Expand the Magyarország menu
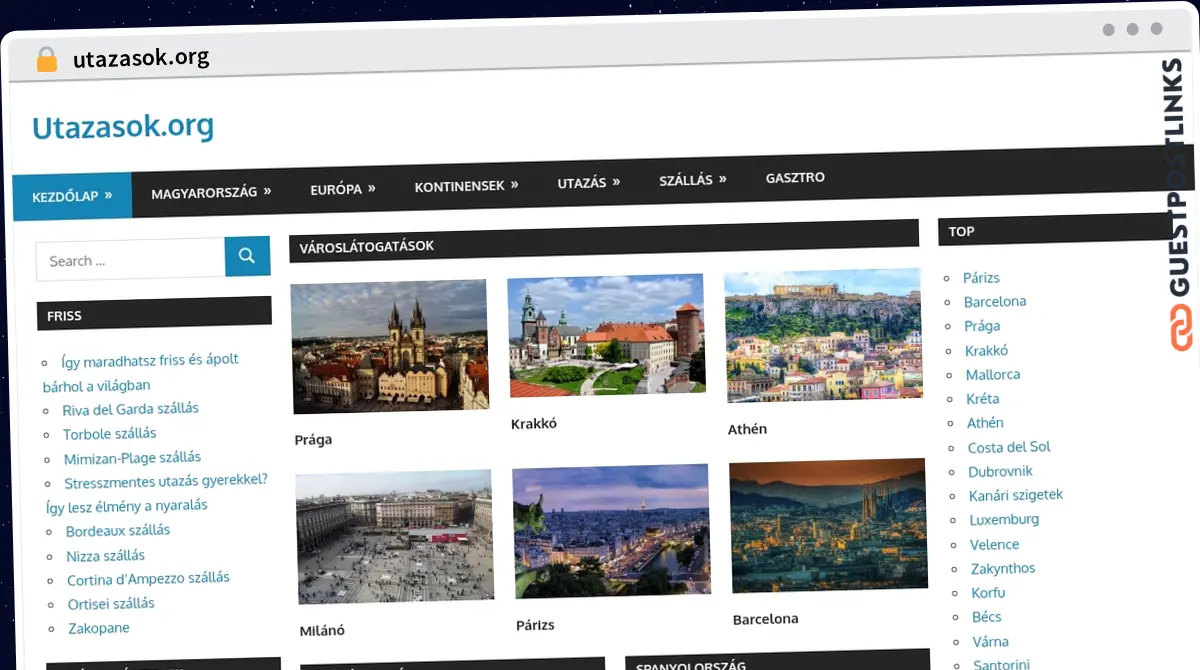This screenshot has width=1200, height=670. [x=211, y=192]
